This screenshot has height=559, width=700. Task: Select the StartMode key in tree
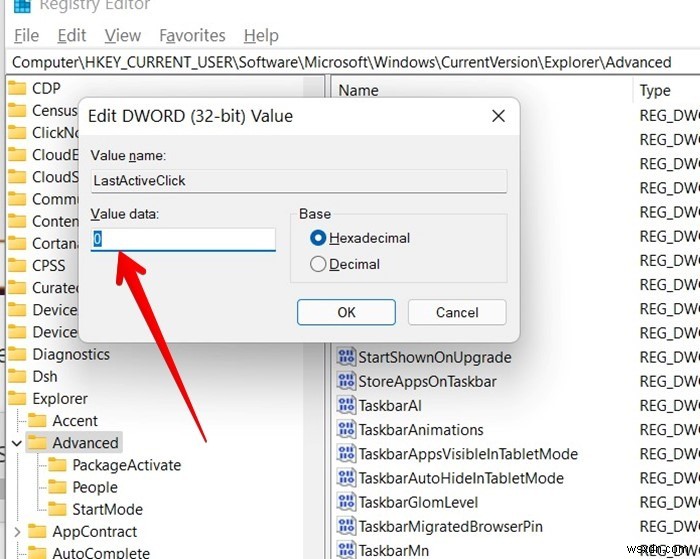tap(108, 509)
